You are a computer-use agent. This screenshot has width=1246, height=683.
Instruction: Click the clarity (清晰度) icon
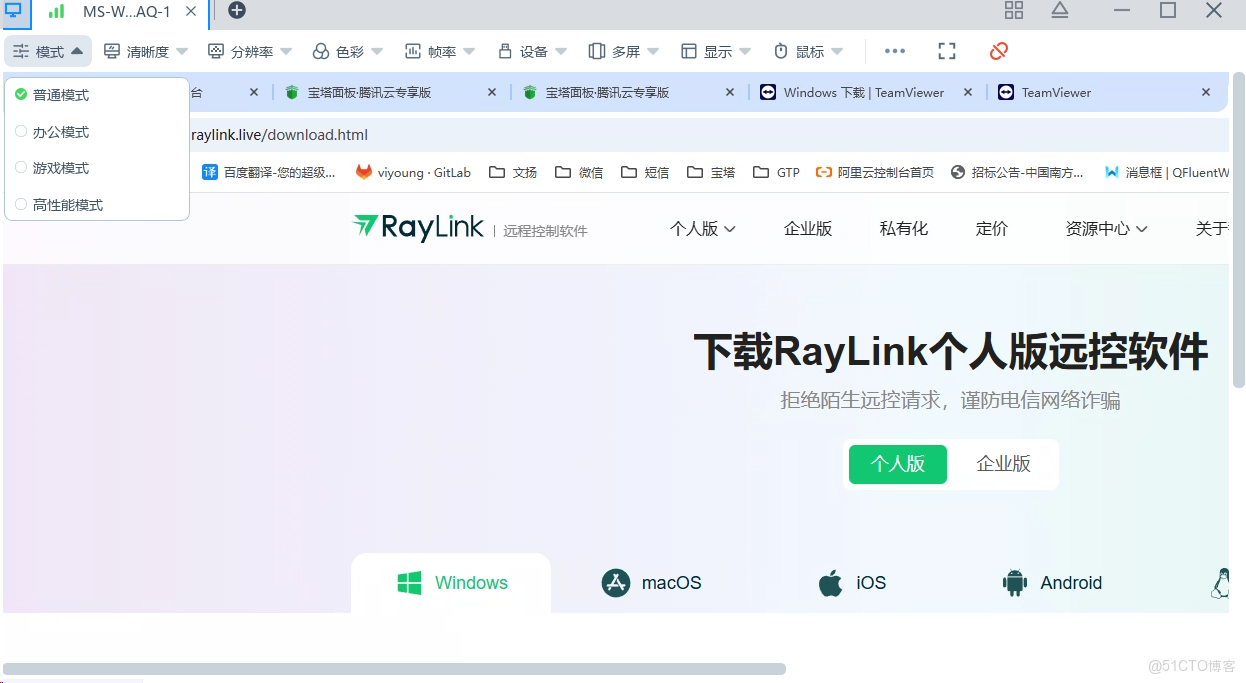(x=113, y=51)
